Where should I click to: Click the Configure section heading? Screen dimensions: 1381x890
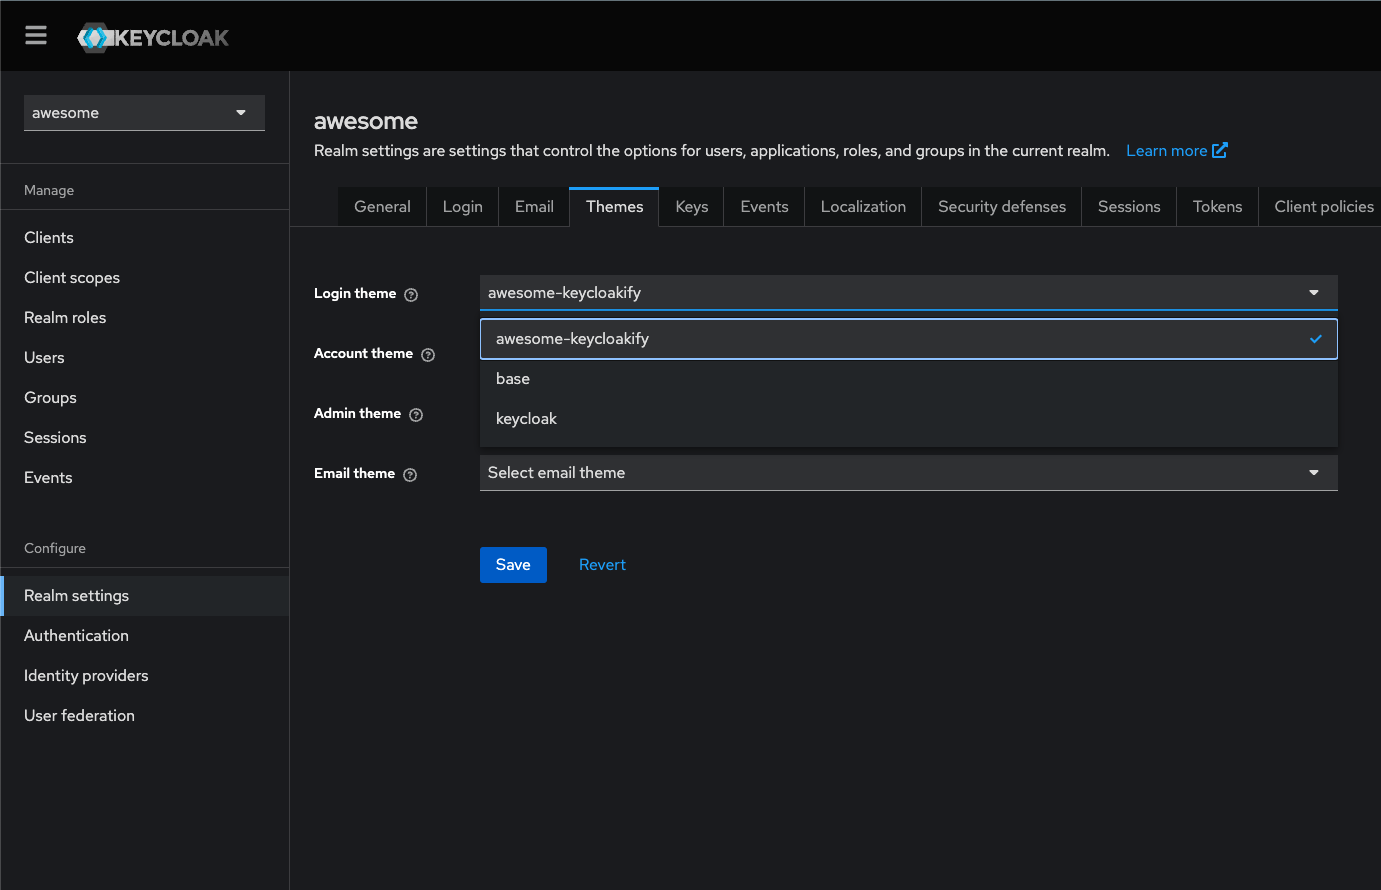(55, 548)
